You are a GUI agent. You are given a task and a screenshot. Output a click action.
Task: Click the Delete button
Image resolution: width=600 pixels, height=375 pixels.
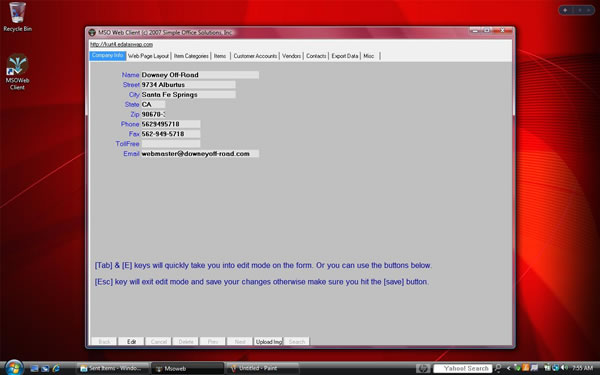click(x=186, y=341)
